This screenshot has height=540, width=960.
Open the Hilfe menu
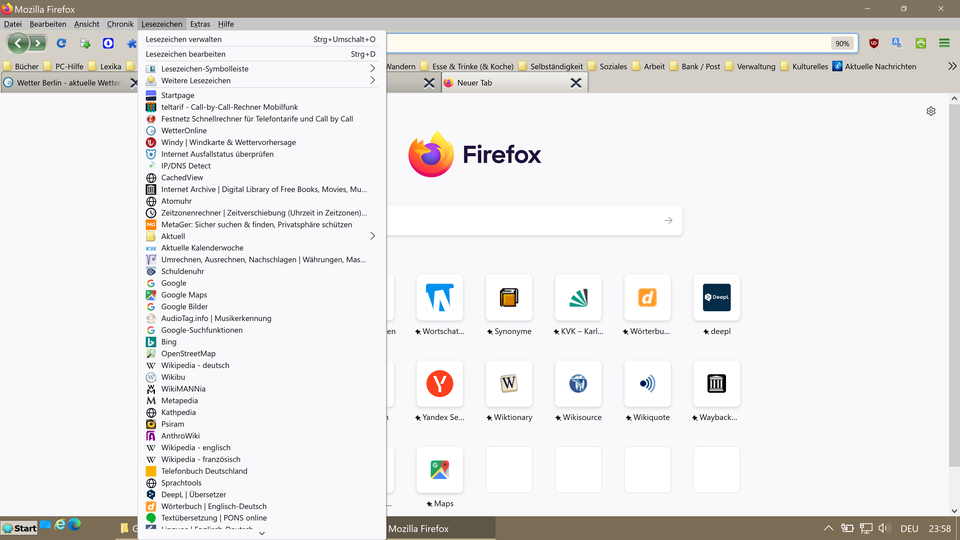pyautogui.click(x=226, y=24)
